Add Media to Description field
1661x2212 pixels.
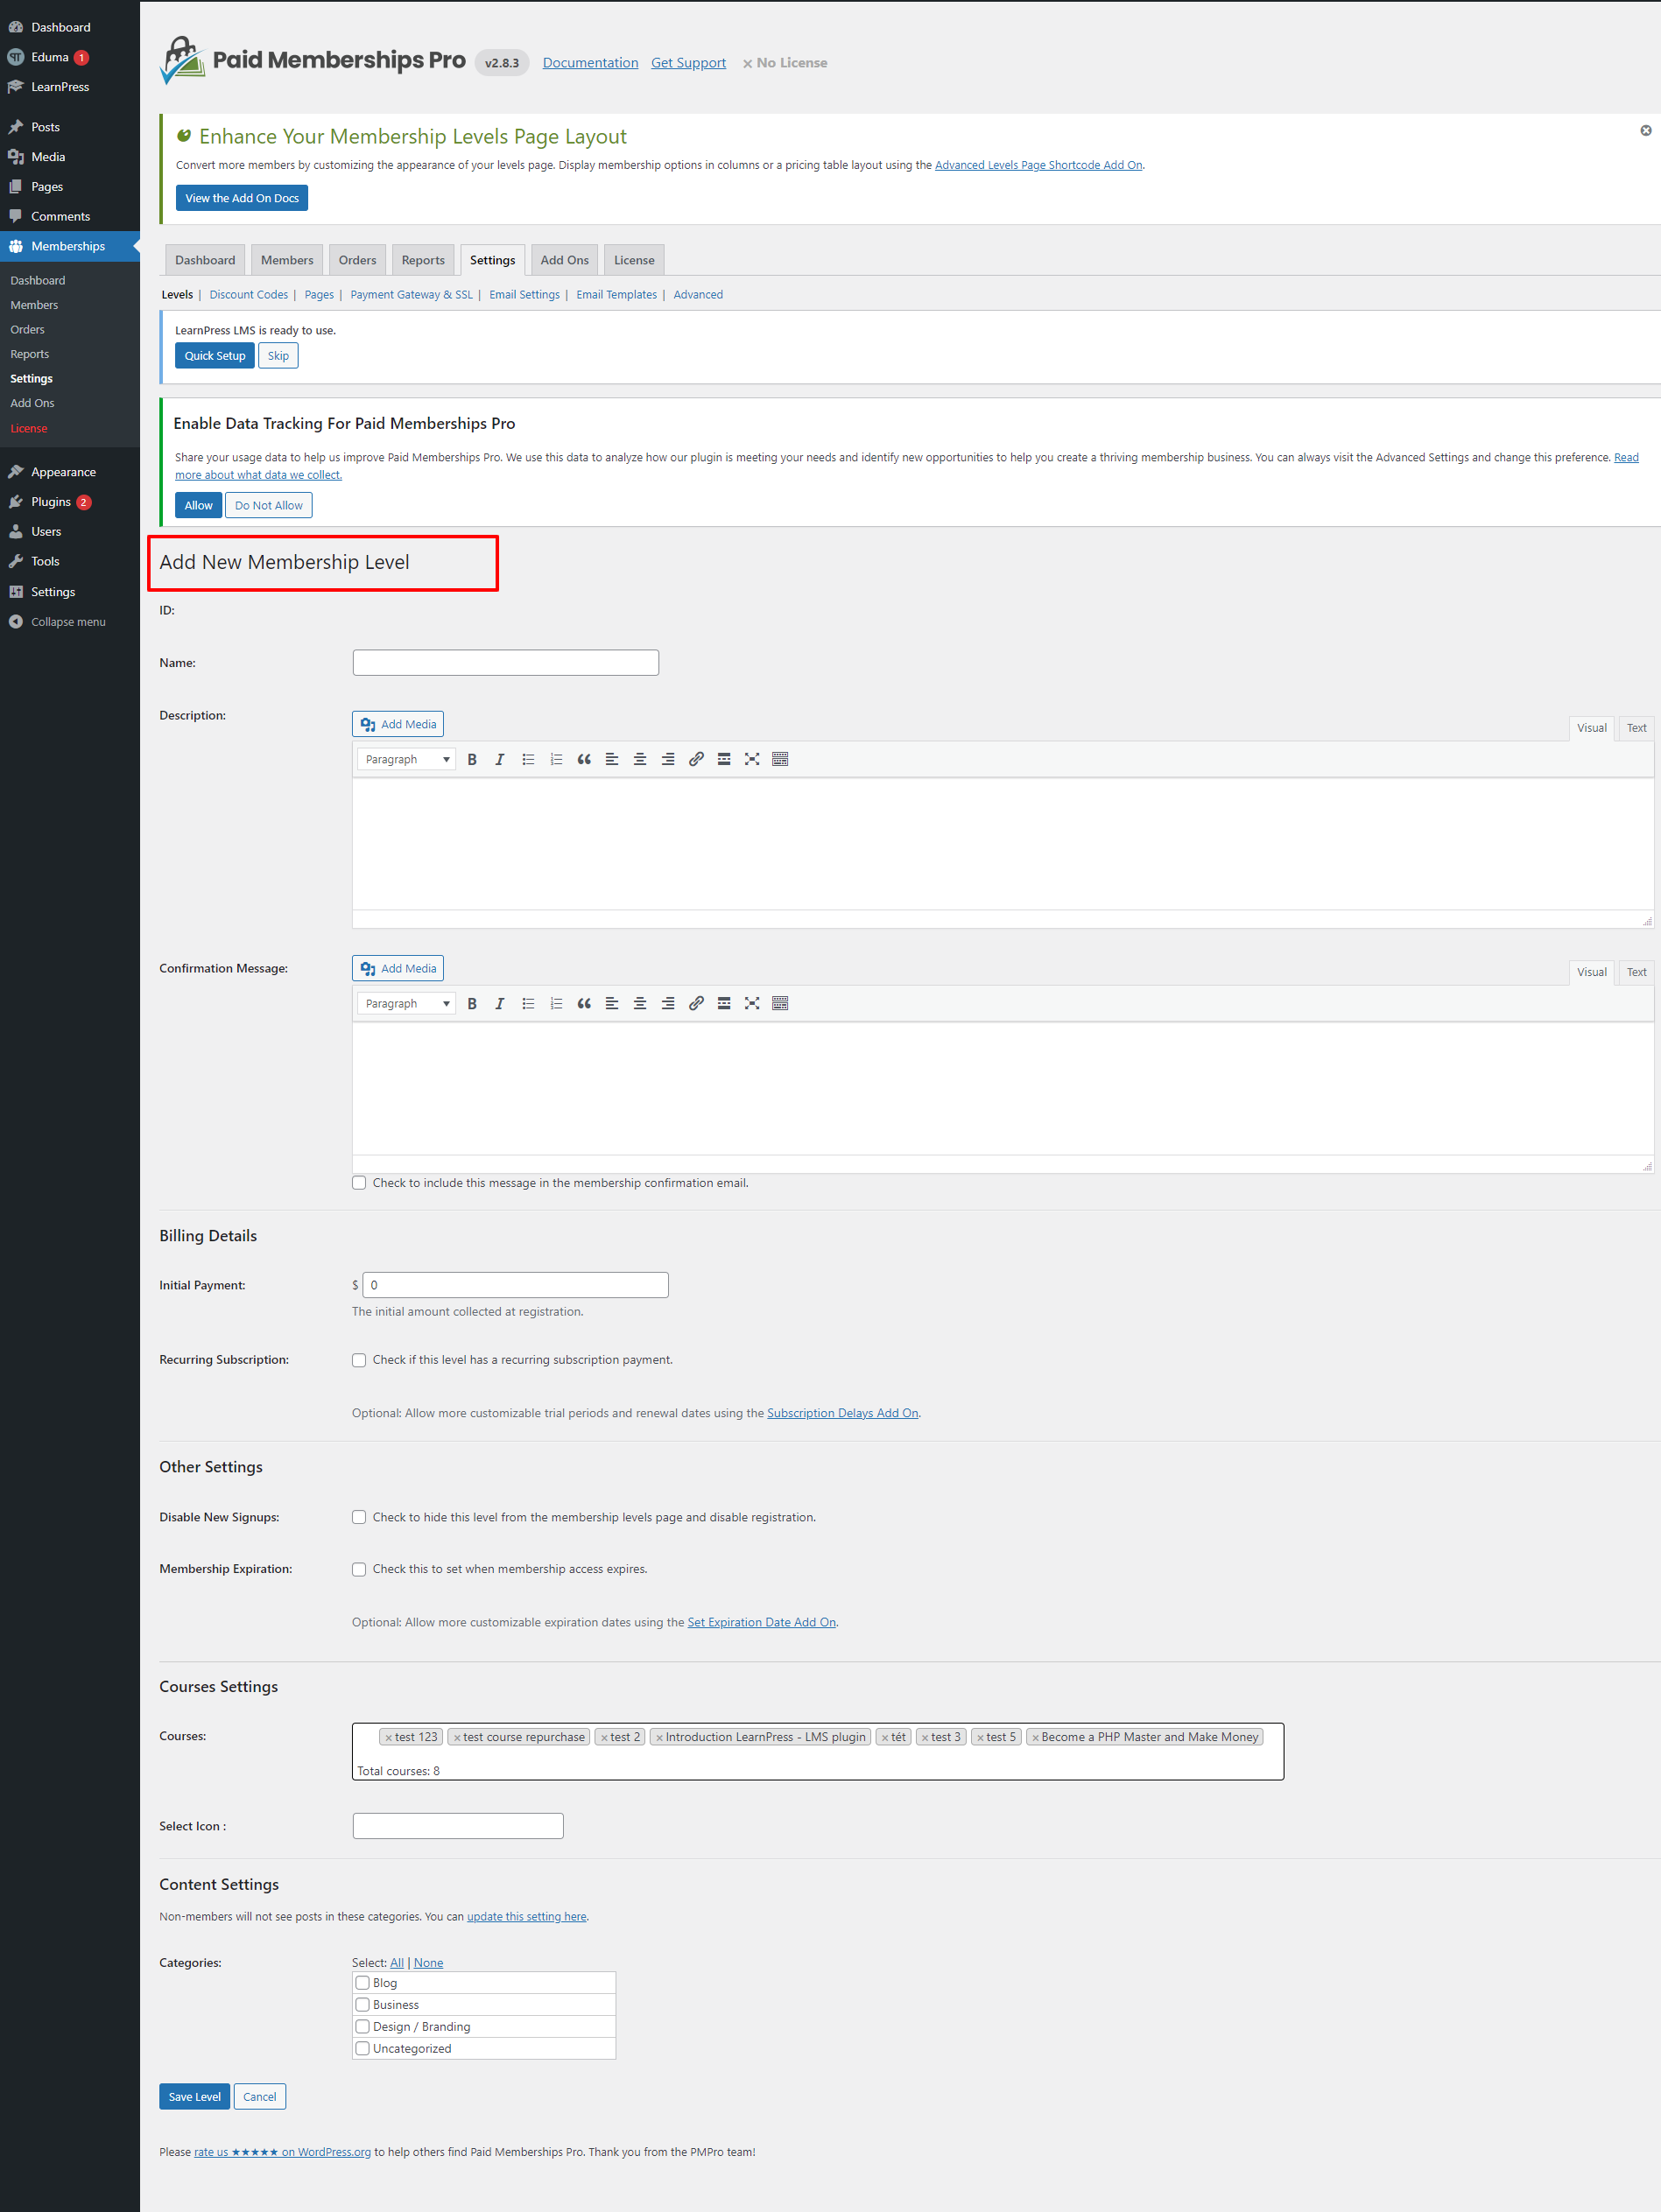pos(398,724)
